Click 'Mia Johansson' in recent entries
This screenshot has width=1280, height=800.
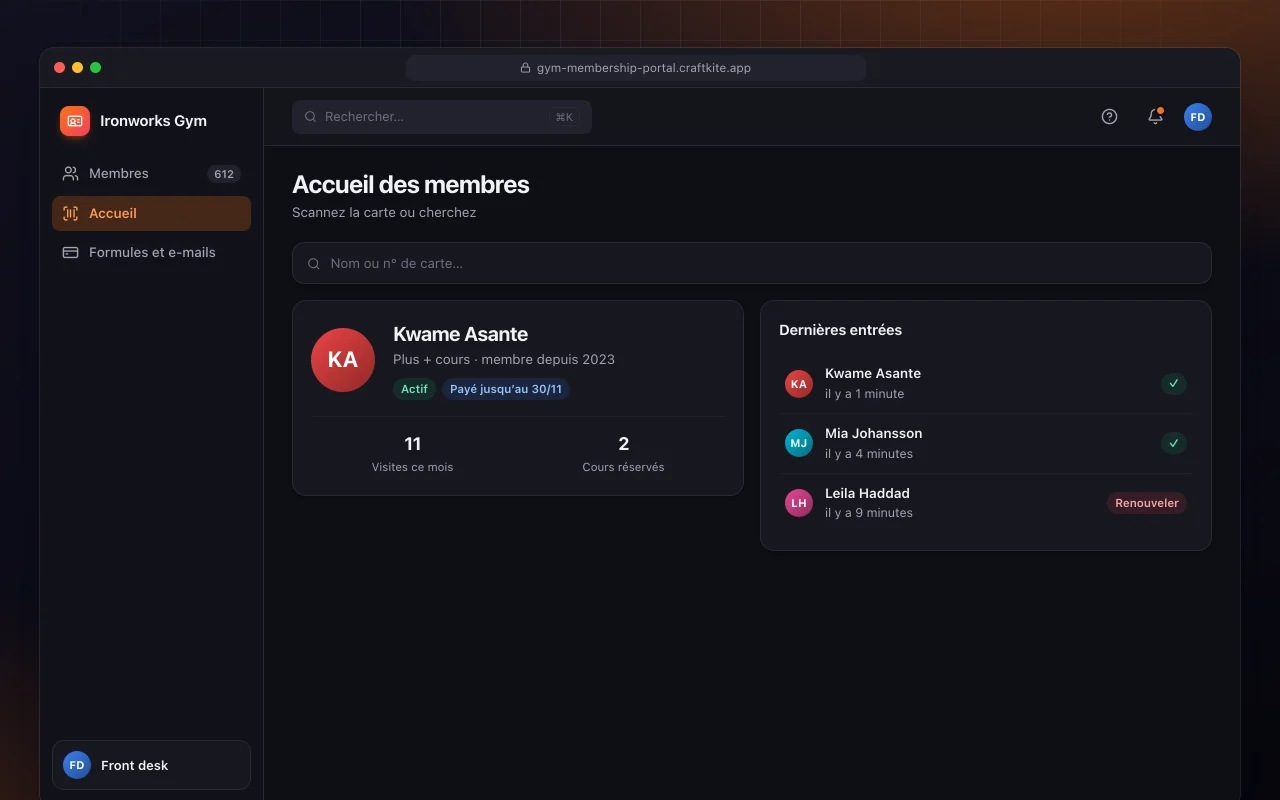[x=873, y=433]
